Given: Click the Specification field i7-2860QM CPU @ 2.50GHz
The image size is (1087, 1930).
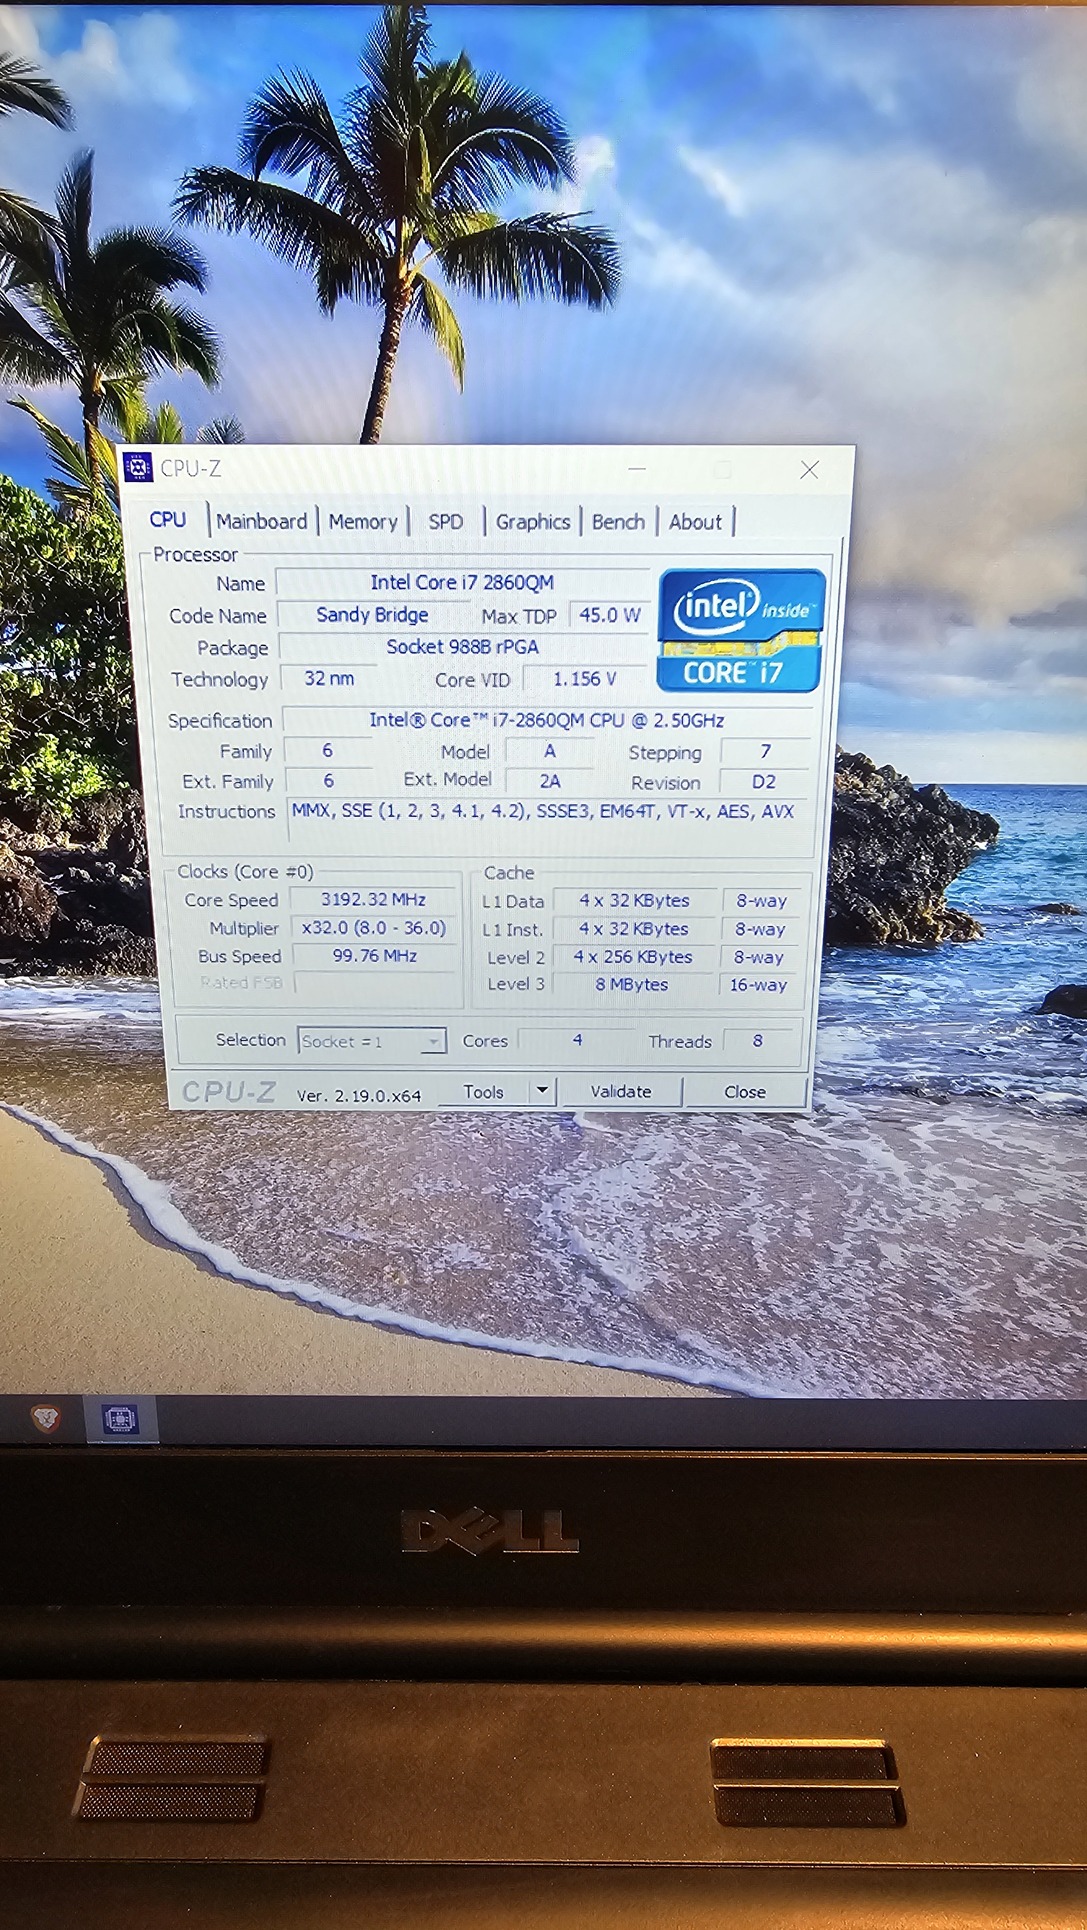Looking at the screenshot, I should coord(547,720).
